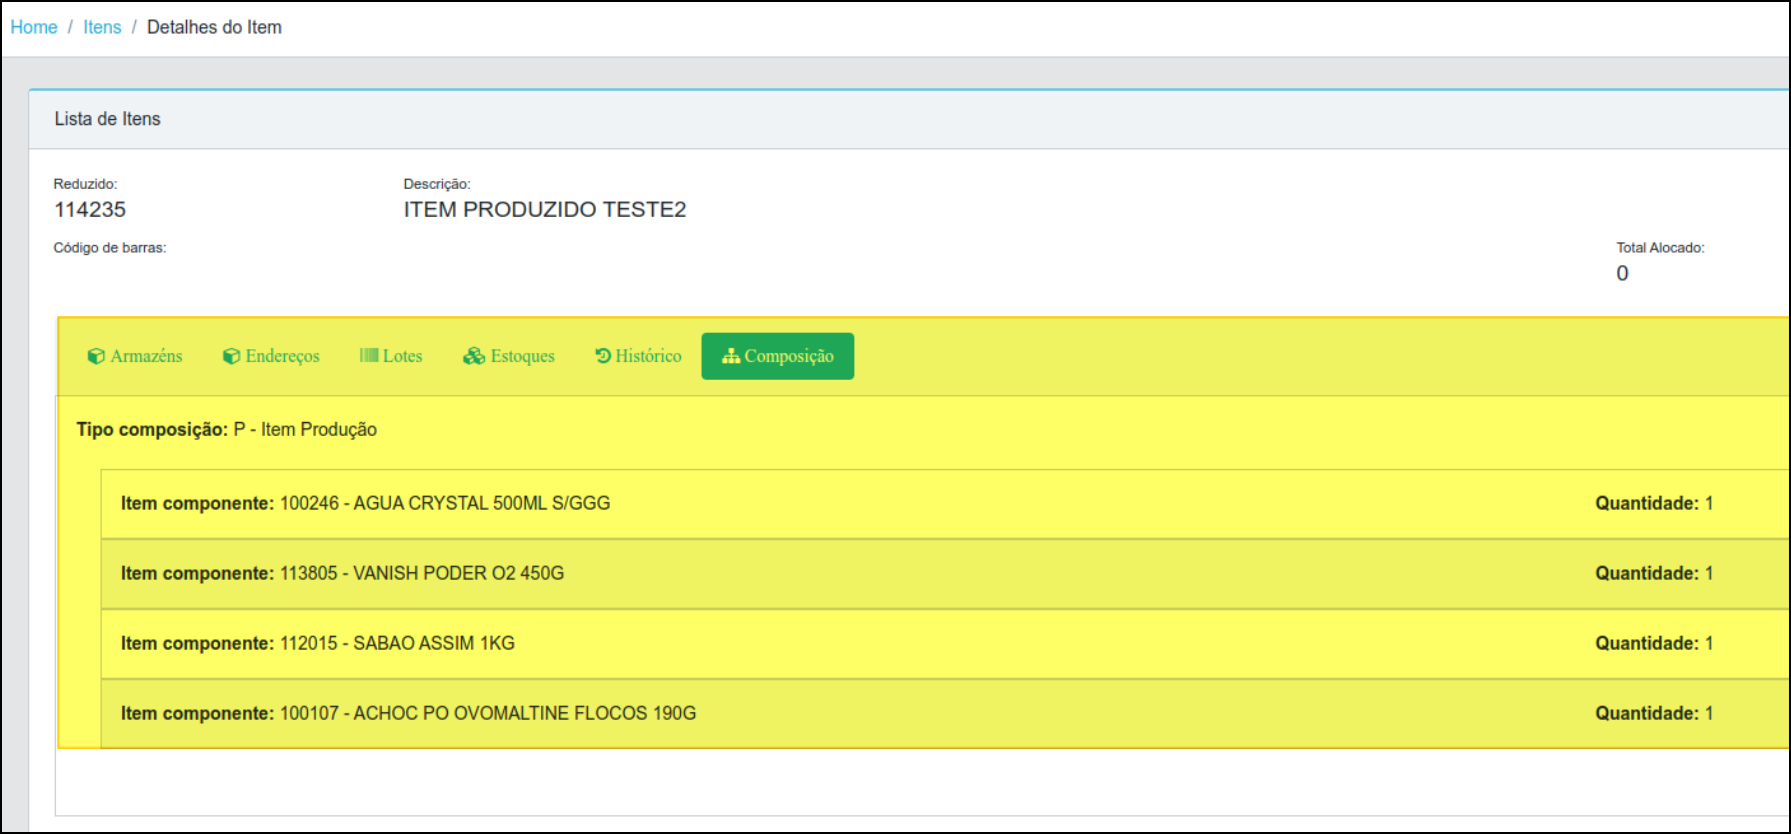Image resolution: width=1791 pixels, height=834 pixels.
Task: Click the Estoques boxes icon
Action: 474,356
